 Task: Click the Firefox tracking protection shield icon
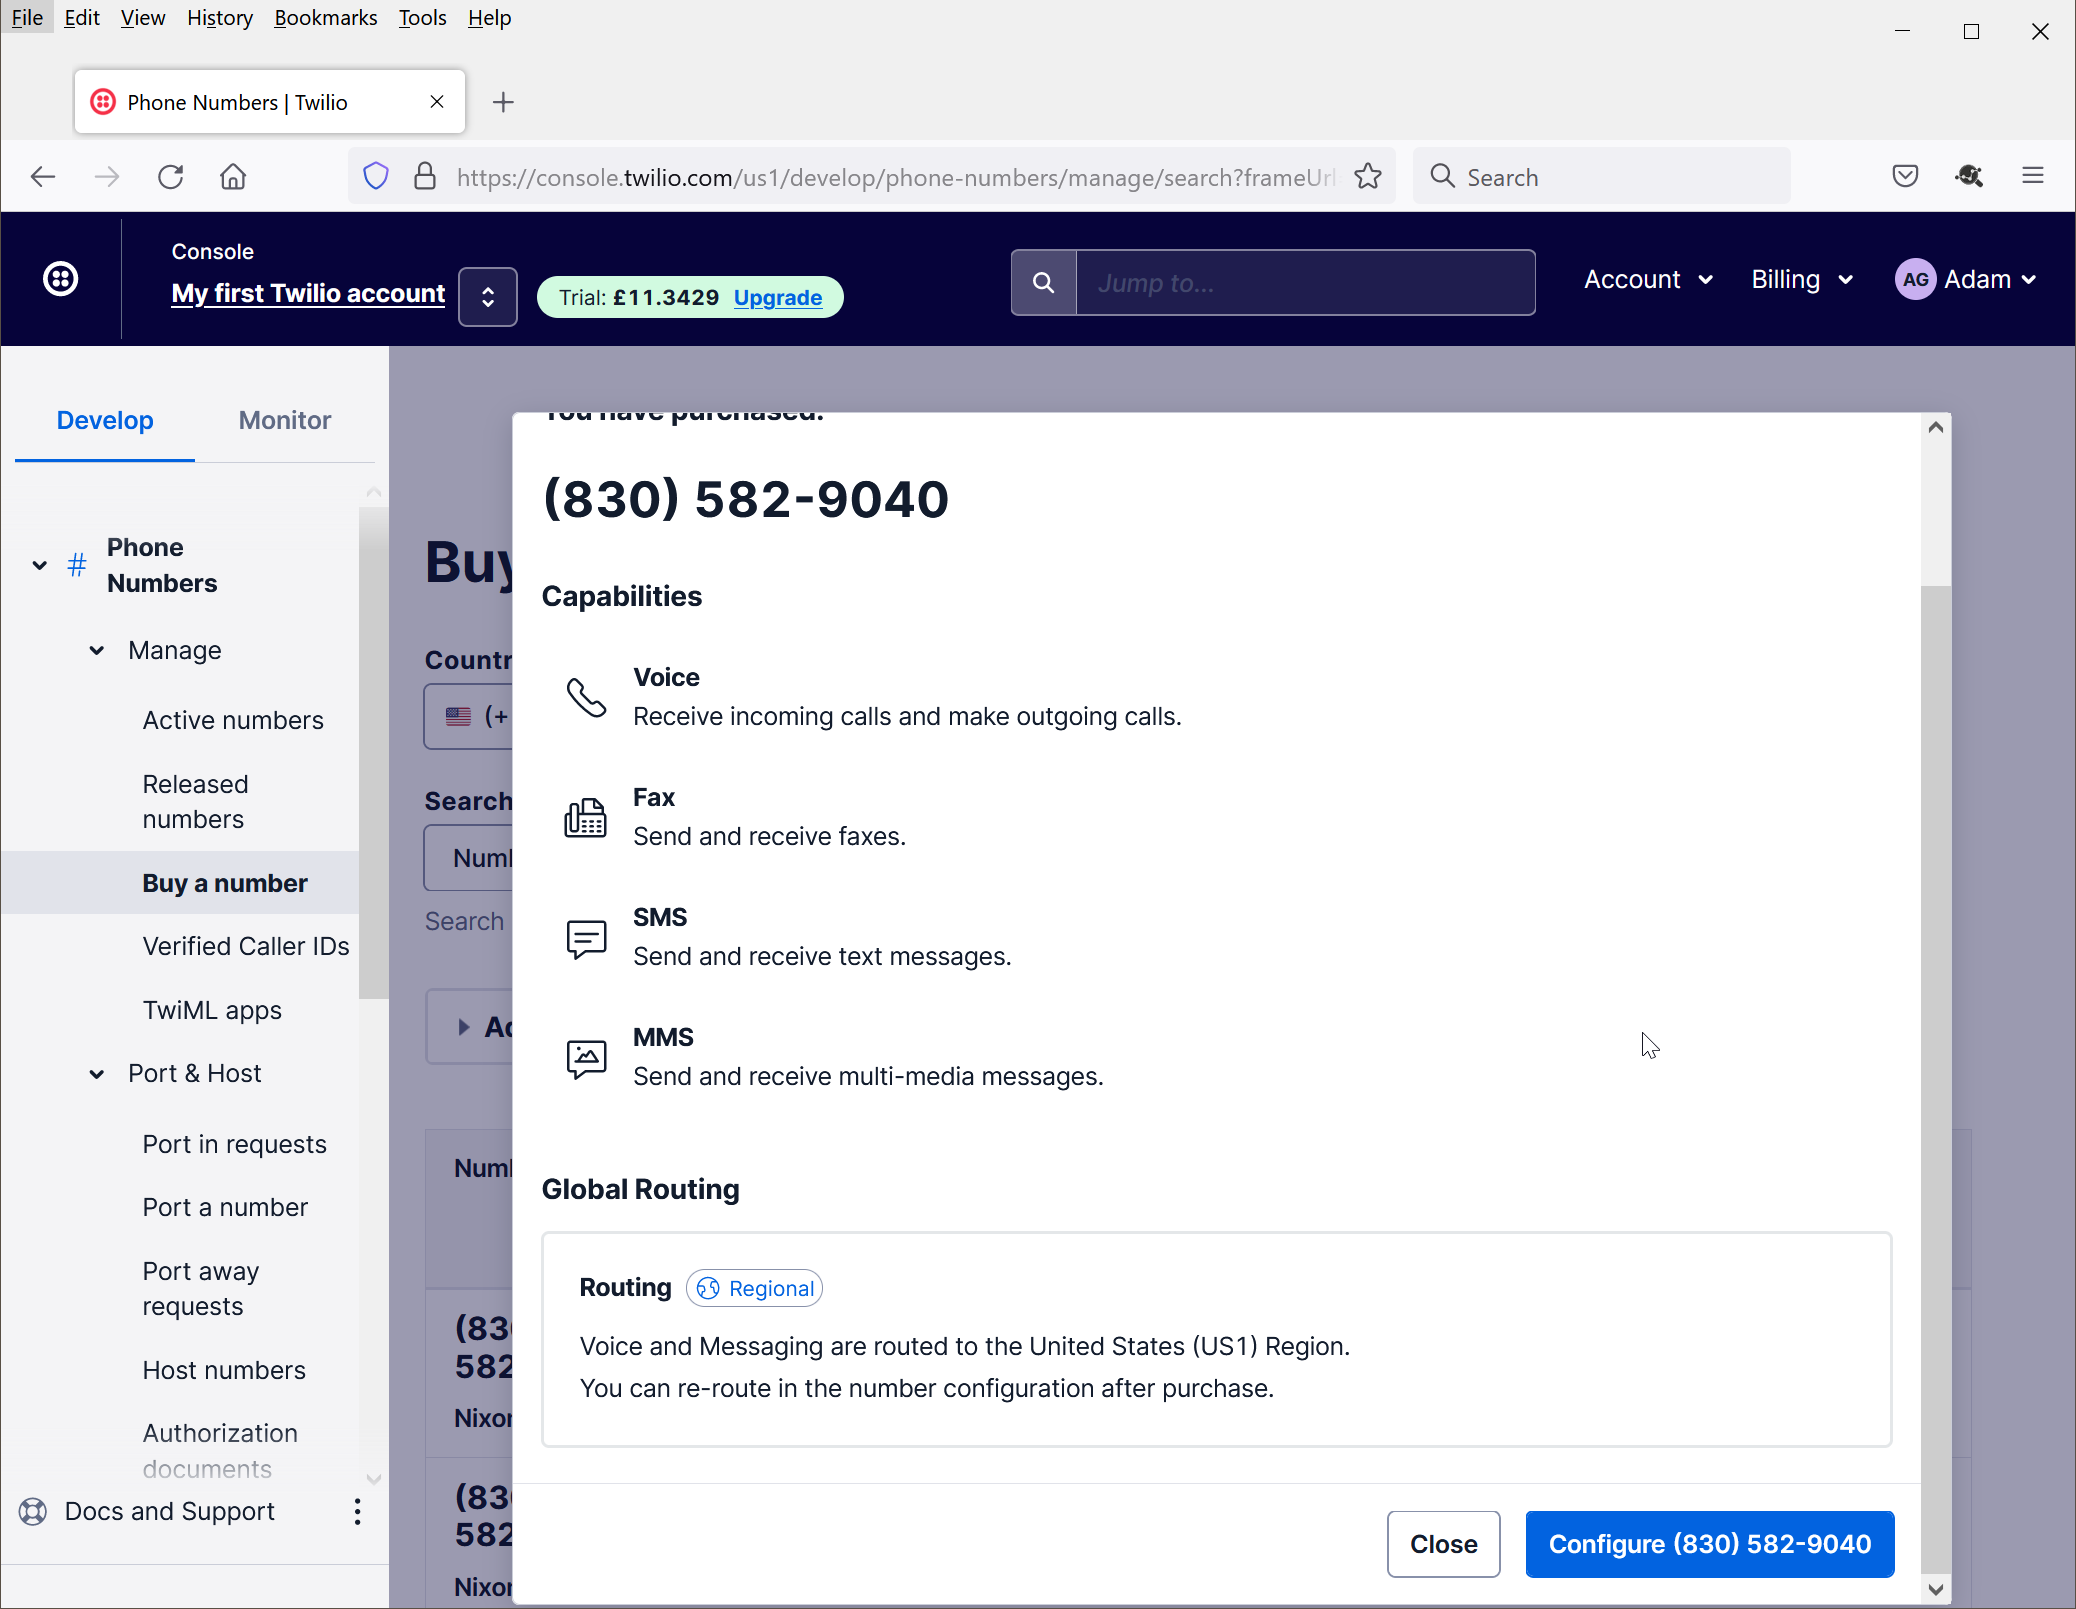pos(375,177)
